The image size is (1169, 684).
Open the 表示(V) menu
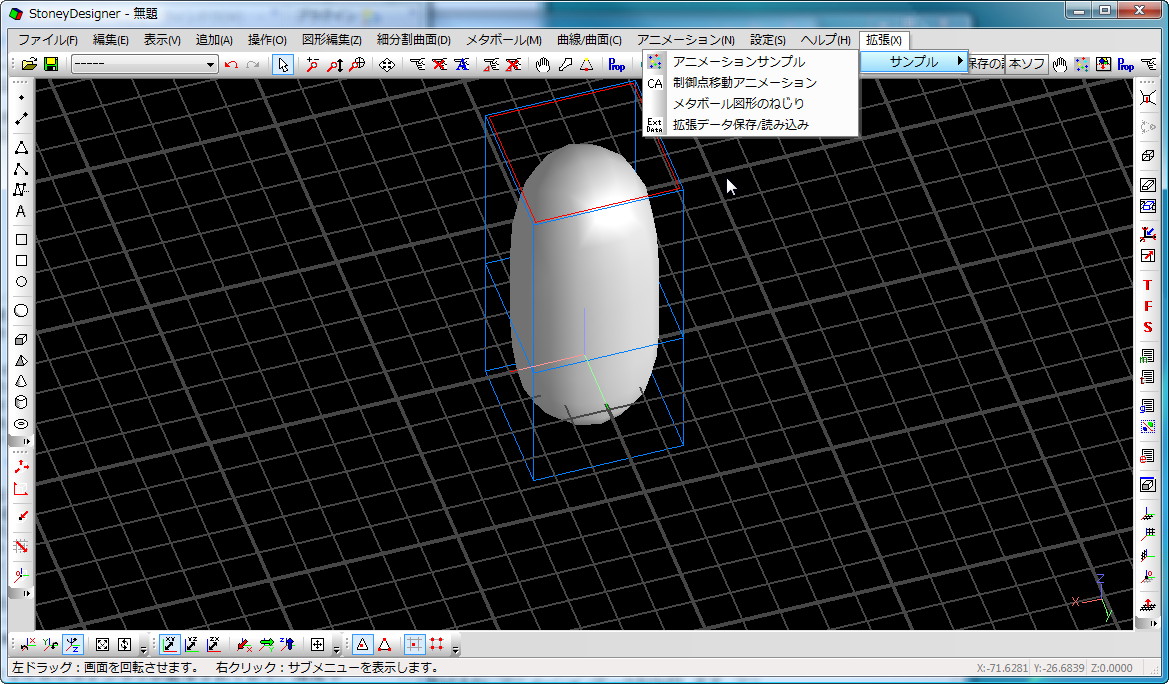click(162, 40)
